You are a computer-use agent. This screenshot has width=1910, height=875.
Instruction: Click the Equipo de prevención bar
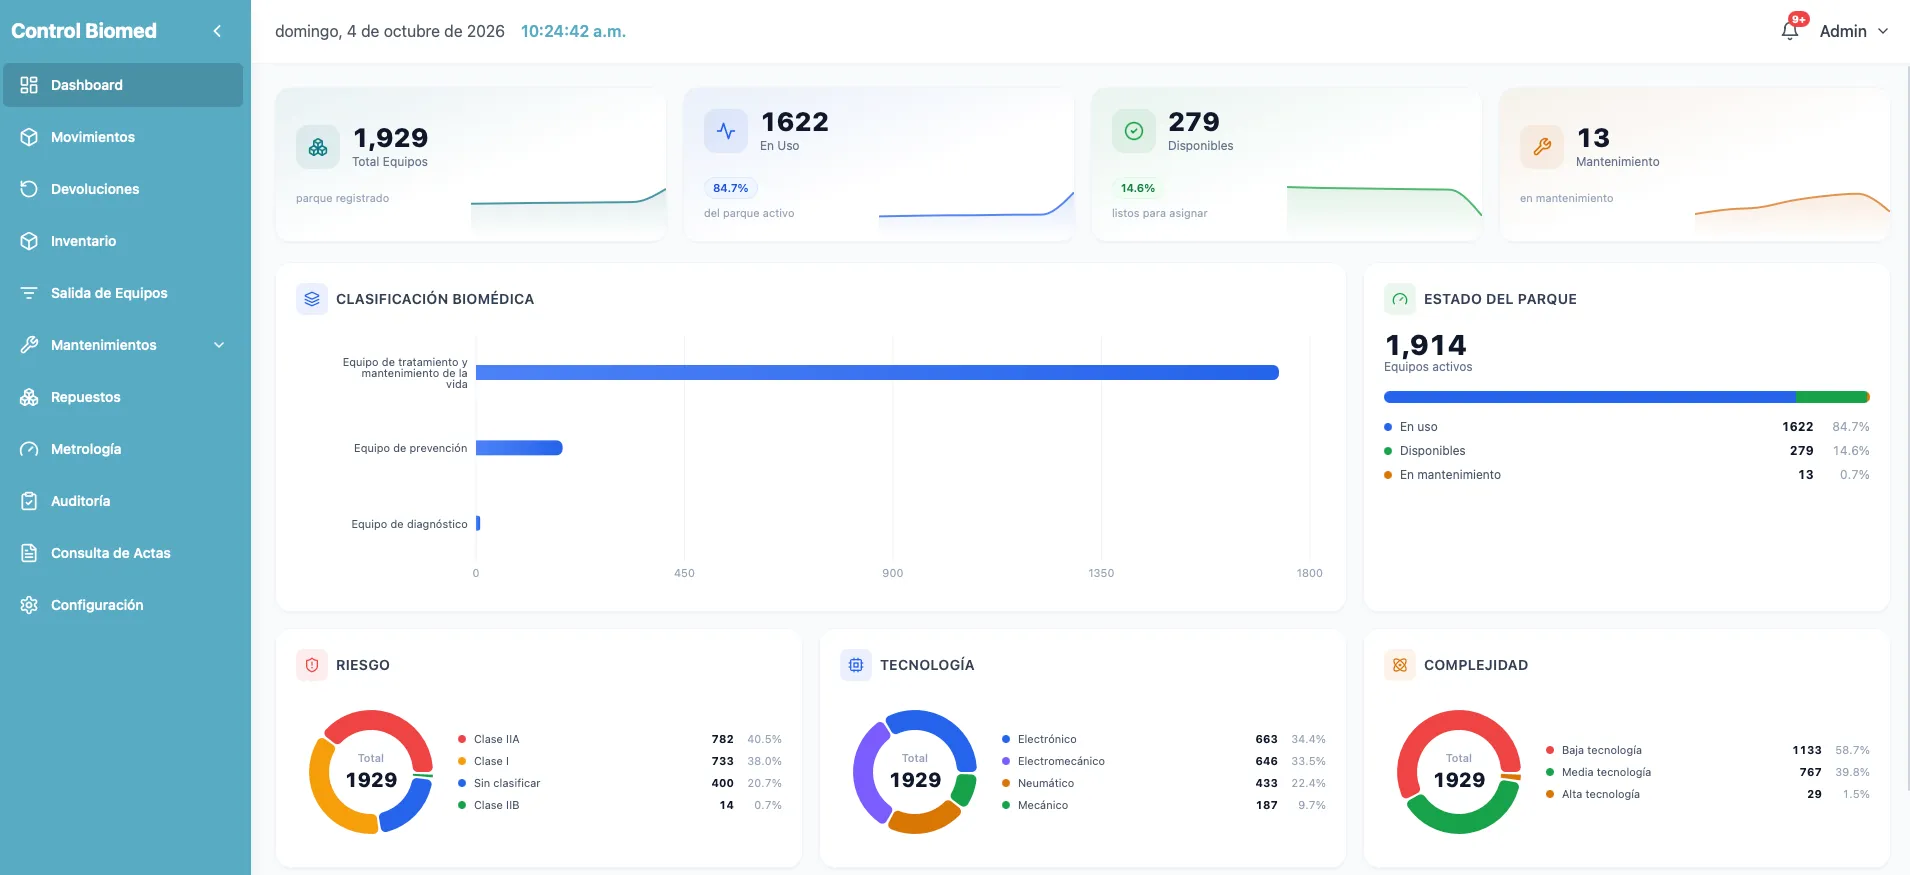tap(519, 448)
